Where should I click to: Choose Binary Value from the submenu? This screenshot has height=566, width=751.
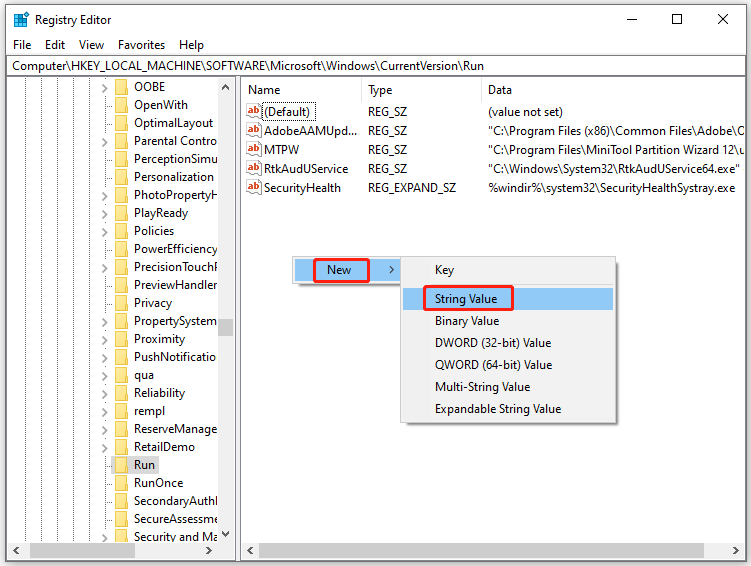[508, 321]
